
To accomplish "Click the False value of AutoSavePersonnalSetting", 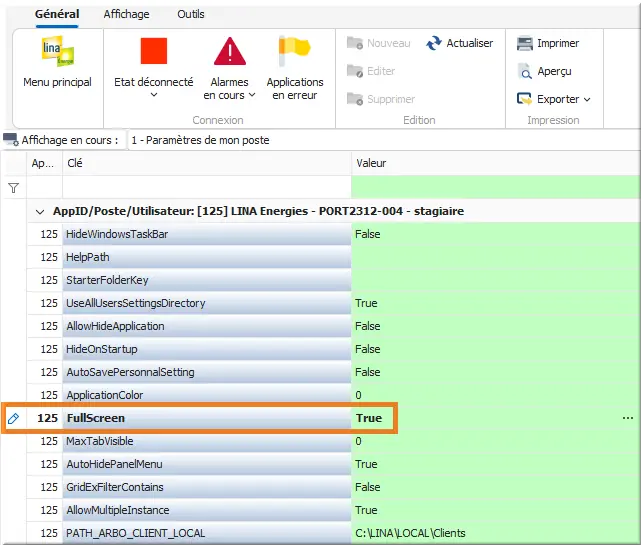I will click(x=368, y=372).
